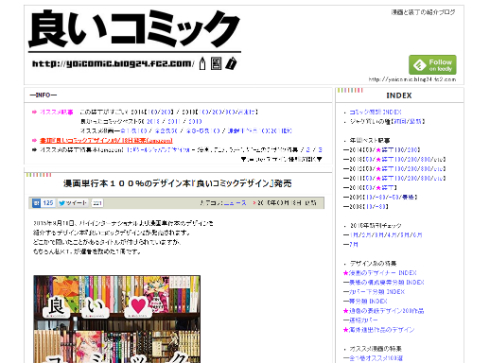Screen dimensions: 490x363
Task: Click the 良いコミック blog title logo
Action: coord(134,29)
